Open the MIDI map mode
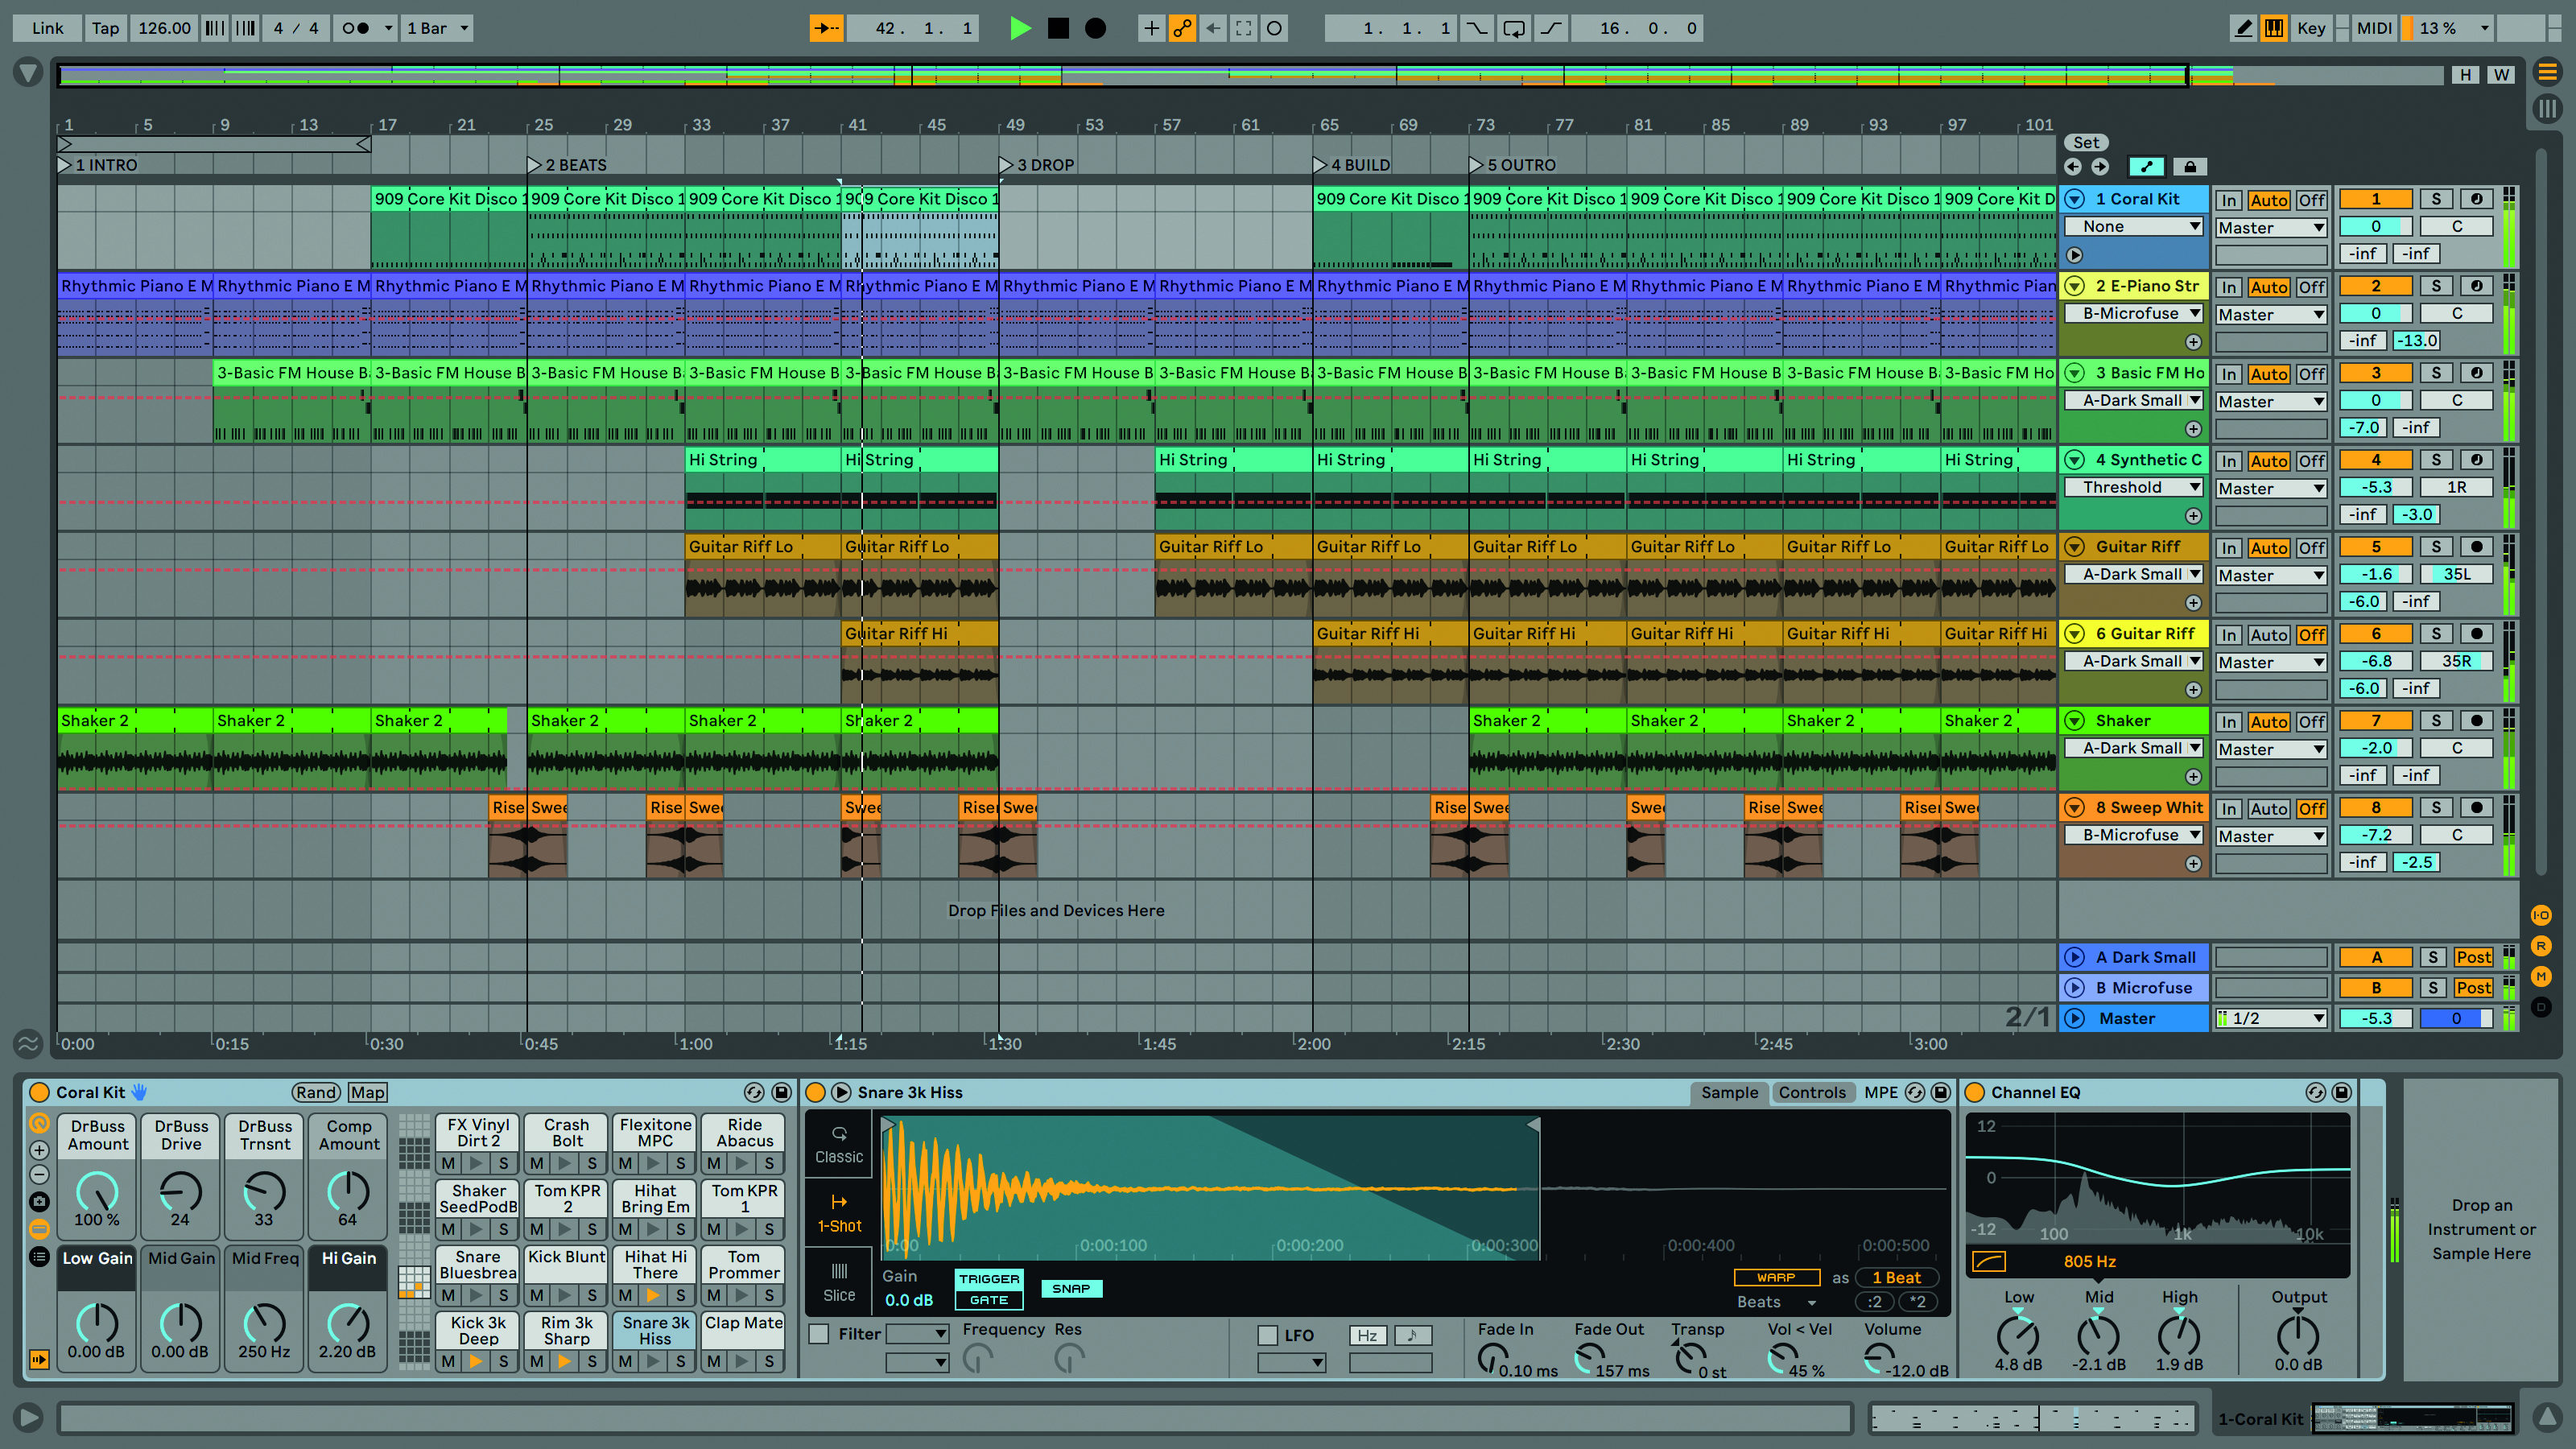Screen dimensions: 2576x1449 click(2373, 28)
